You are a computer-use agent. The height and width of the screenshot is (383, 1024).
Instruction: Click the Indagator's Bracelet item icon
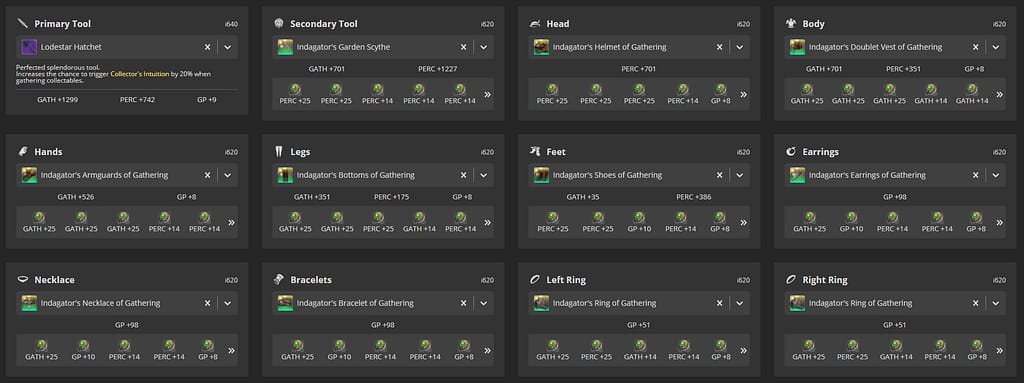tap(285, 303)
